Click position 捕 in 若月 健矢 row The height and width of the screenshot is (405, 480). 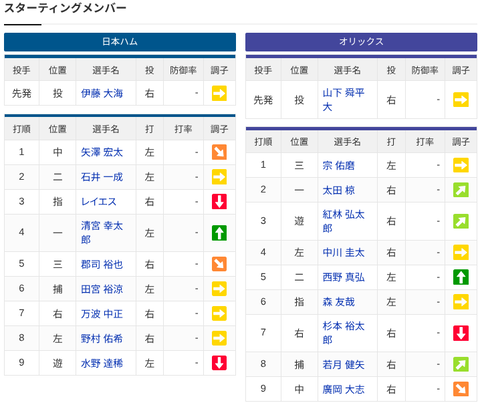pos(299,364)
